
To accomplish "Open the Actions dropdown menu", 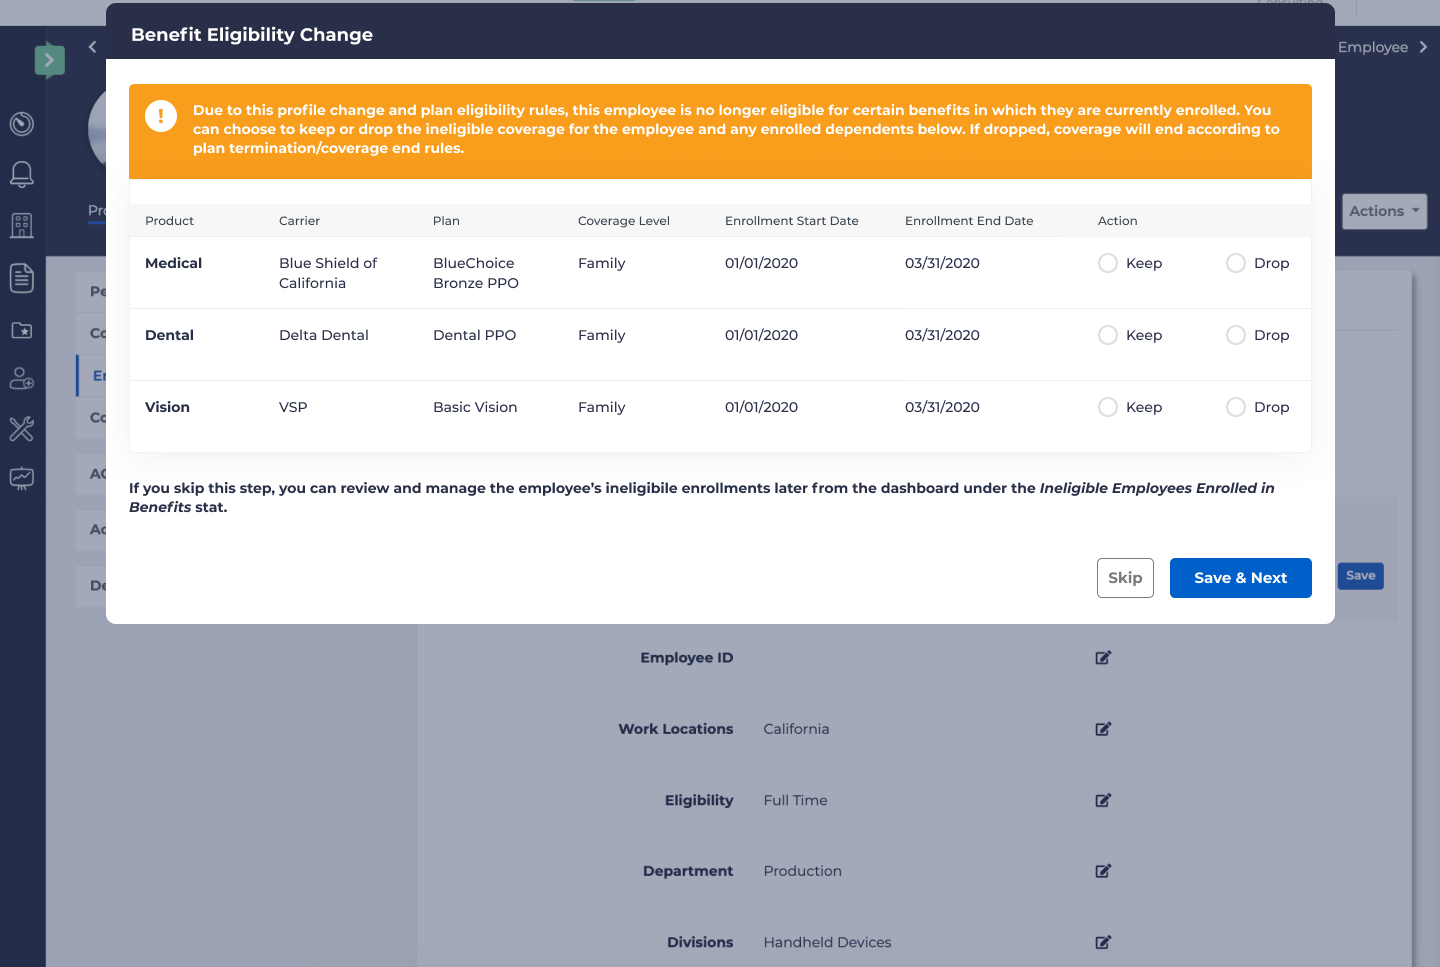I will (1383, 211).
